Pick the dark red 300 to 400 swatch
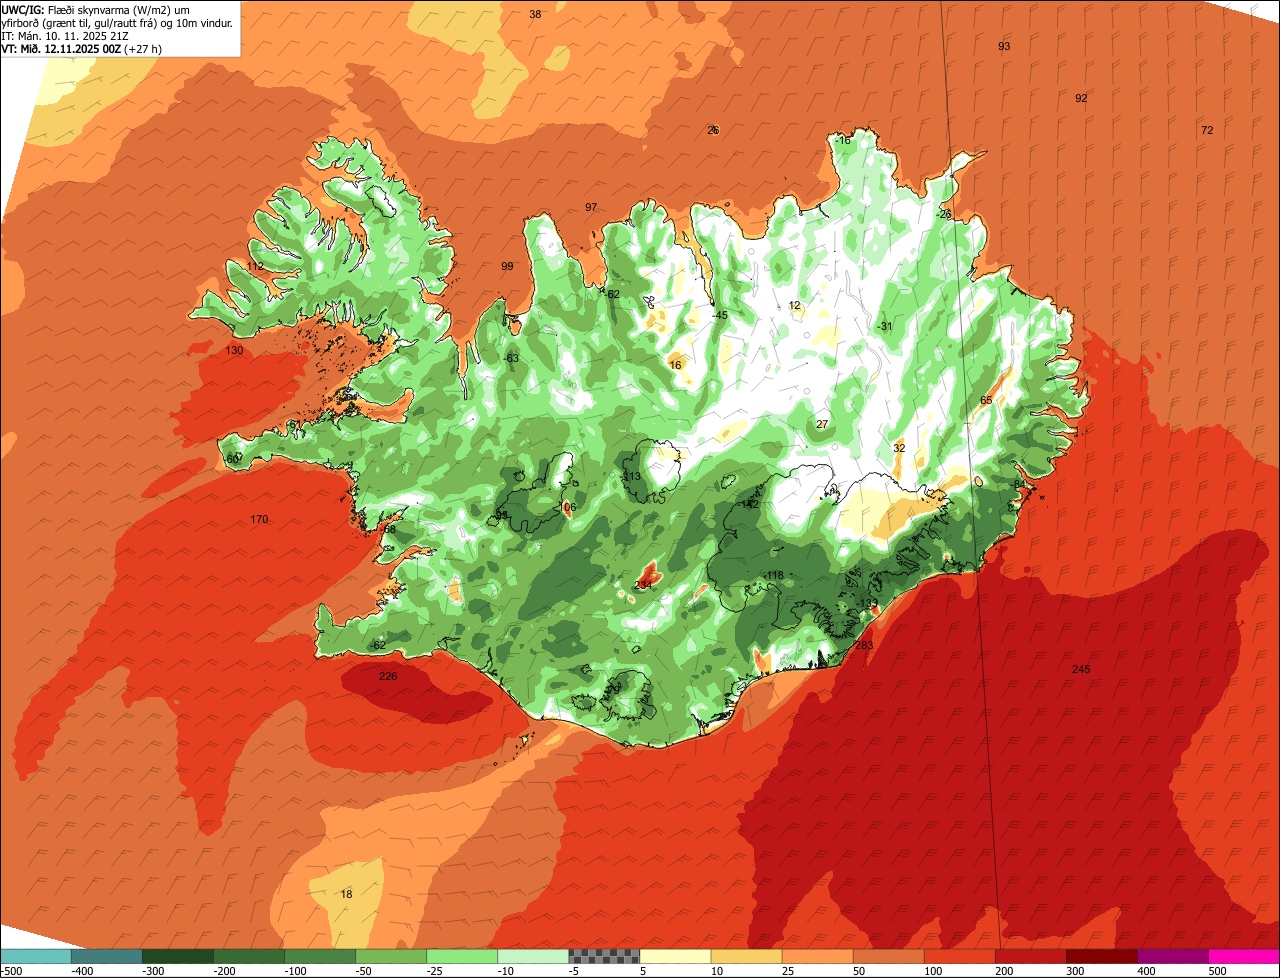This screenshot has height=978, width=1280. point(1100,956)
